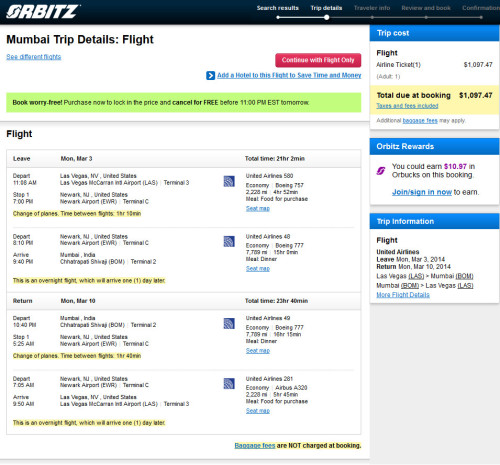The width and height of the screenshot is (500, 465).
Task: Open See different flights link
Action: (34, 57)
